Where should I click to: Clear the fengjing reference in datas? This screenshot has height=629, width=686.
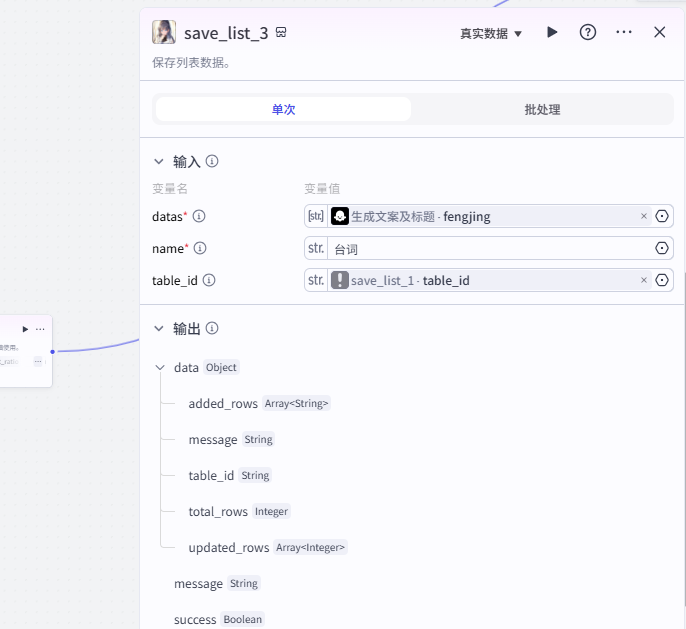[x=644, y=216]
